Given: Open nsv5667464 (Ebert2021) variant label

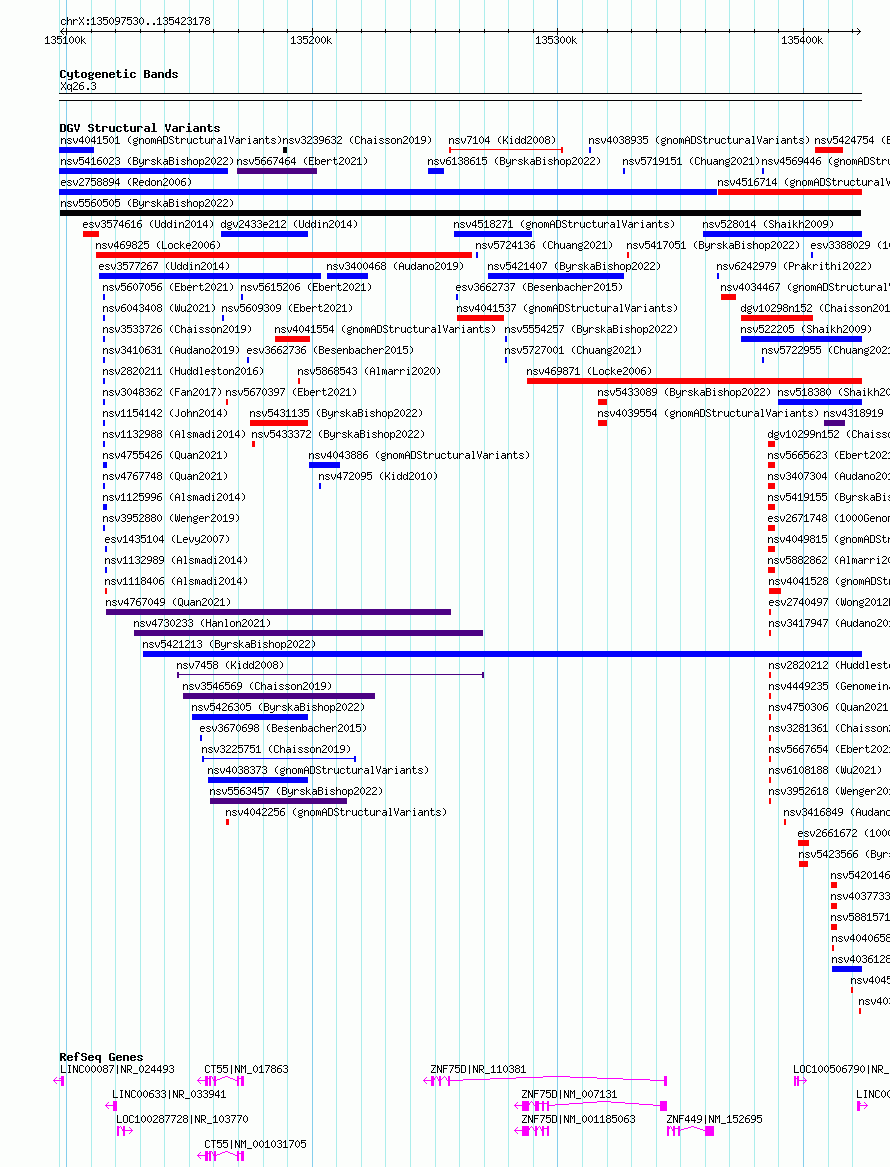Looking at the screenshot, I should click(302, 162).
